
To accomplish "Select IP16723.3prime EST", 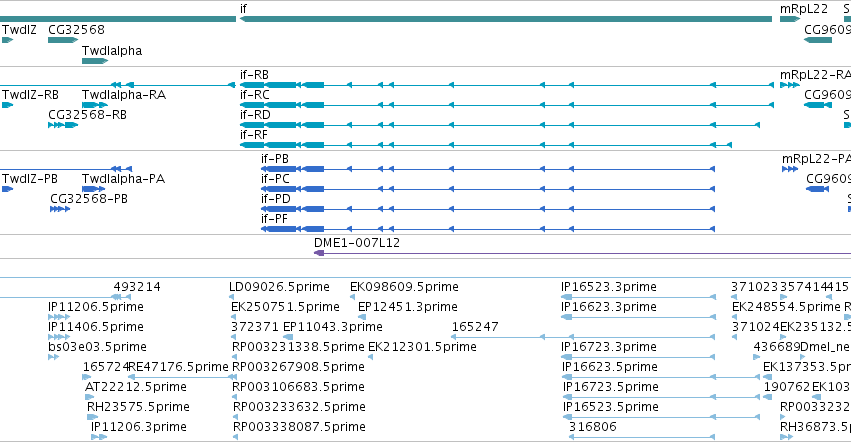I will point(638,357).
